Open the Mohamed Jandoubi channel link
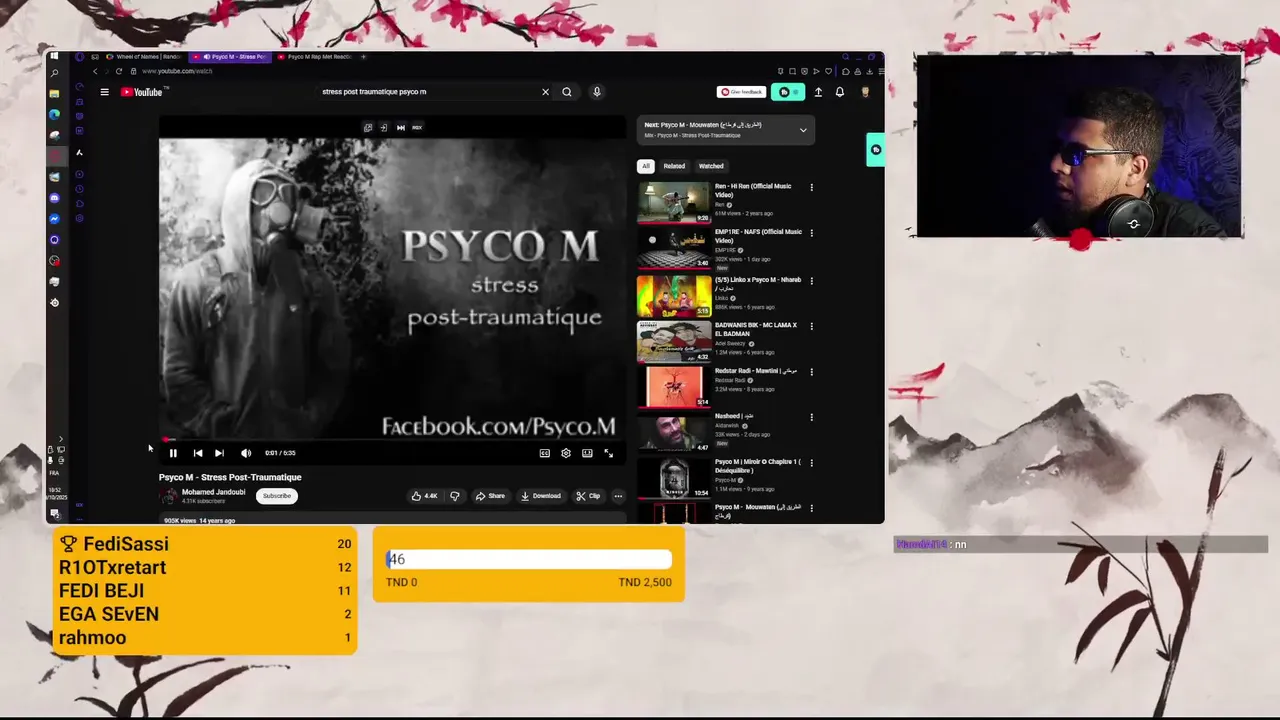 [x=213, y=492]
